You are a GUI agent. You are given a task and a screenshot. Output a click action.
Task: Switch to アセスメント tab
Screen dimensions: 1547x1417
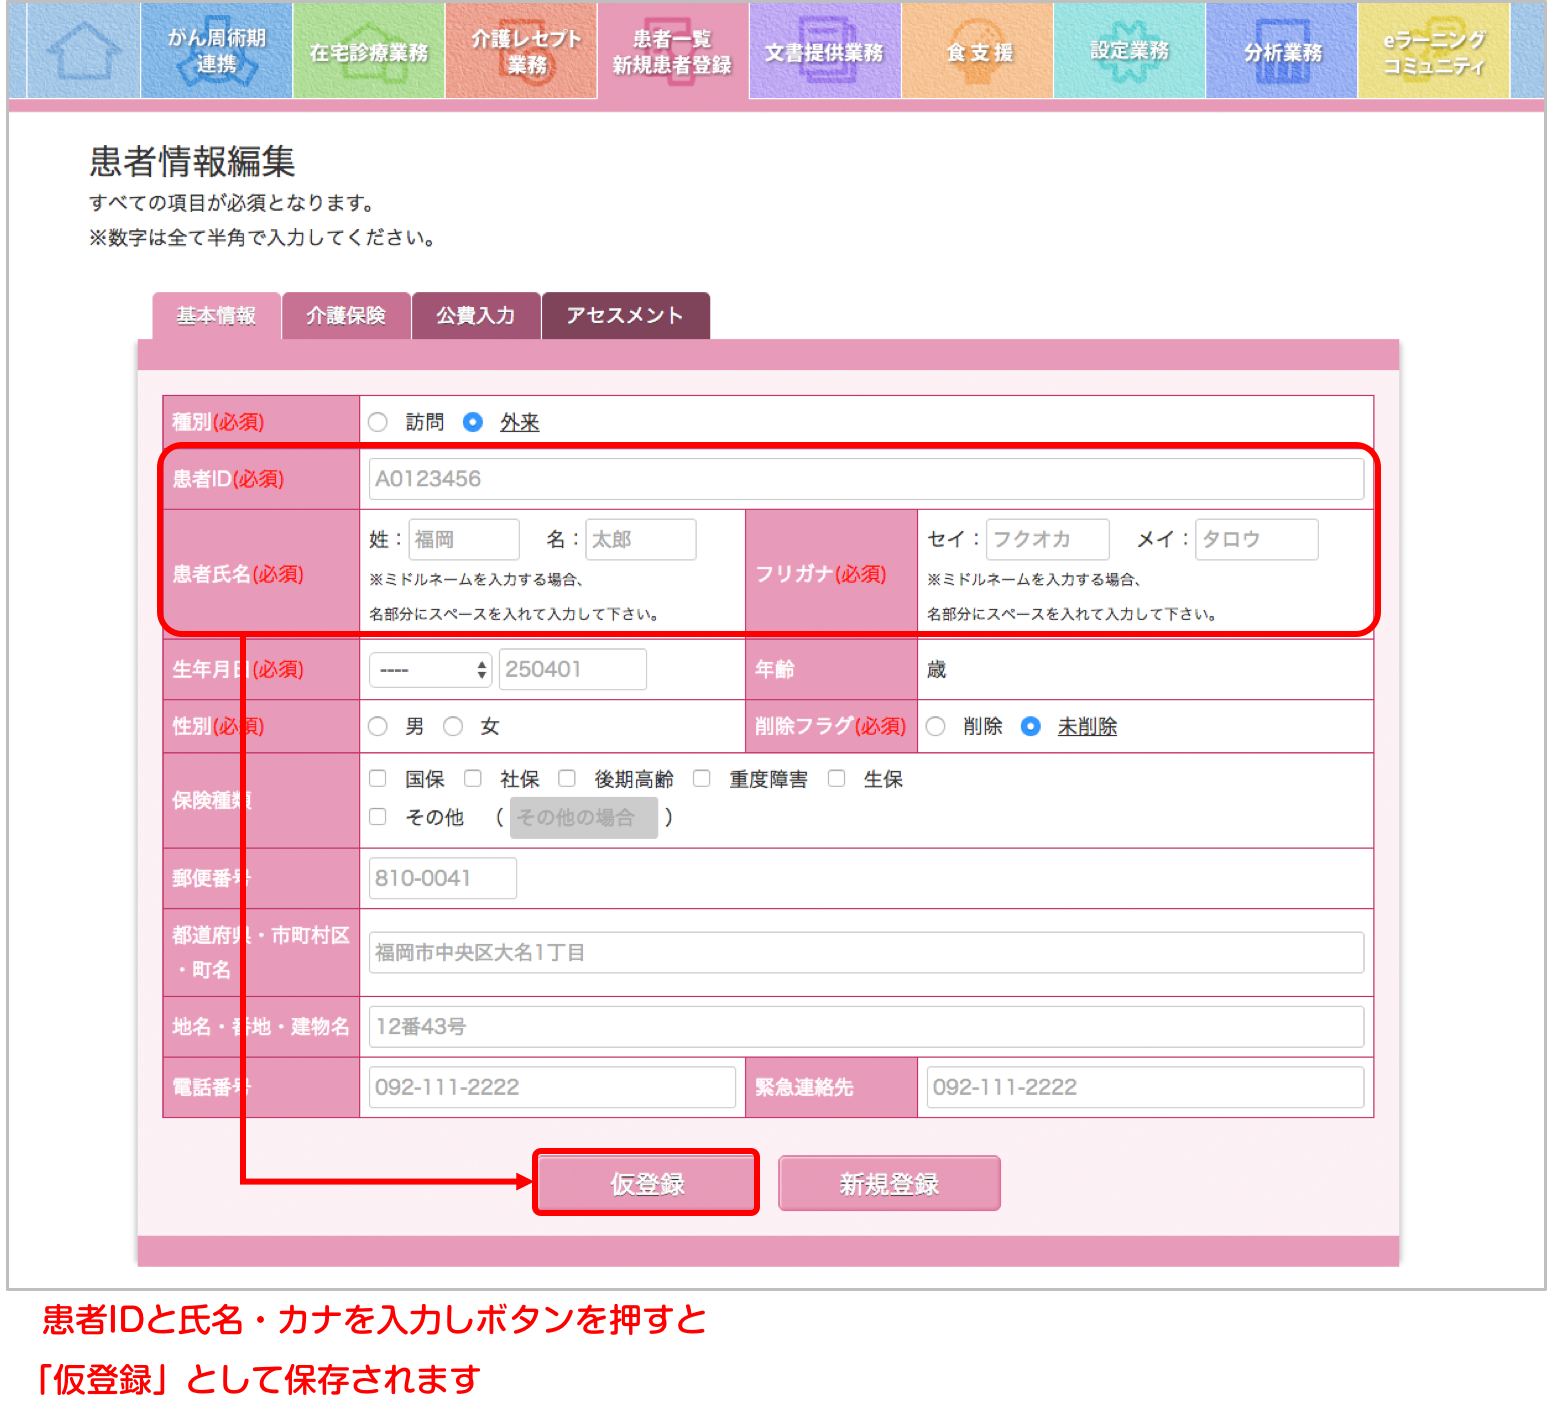[x=625, y=316]
